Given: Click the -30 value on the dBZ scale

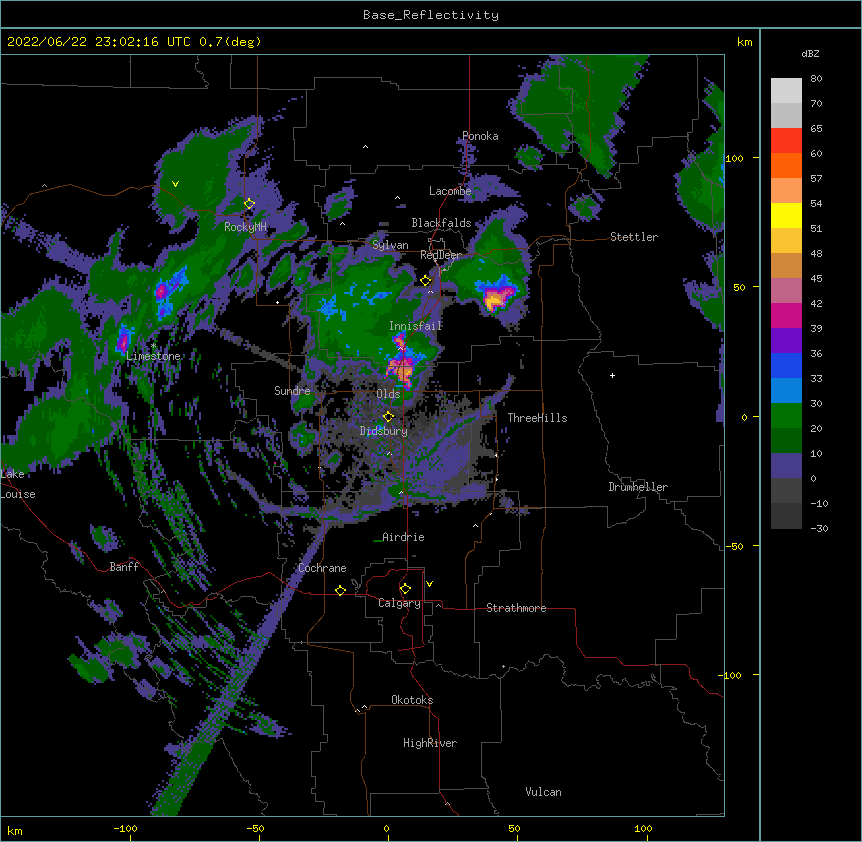Looking at the screenshot, I should 819,528.
